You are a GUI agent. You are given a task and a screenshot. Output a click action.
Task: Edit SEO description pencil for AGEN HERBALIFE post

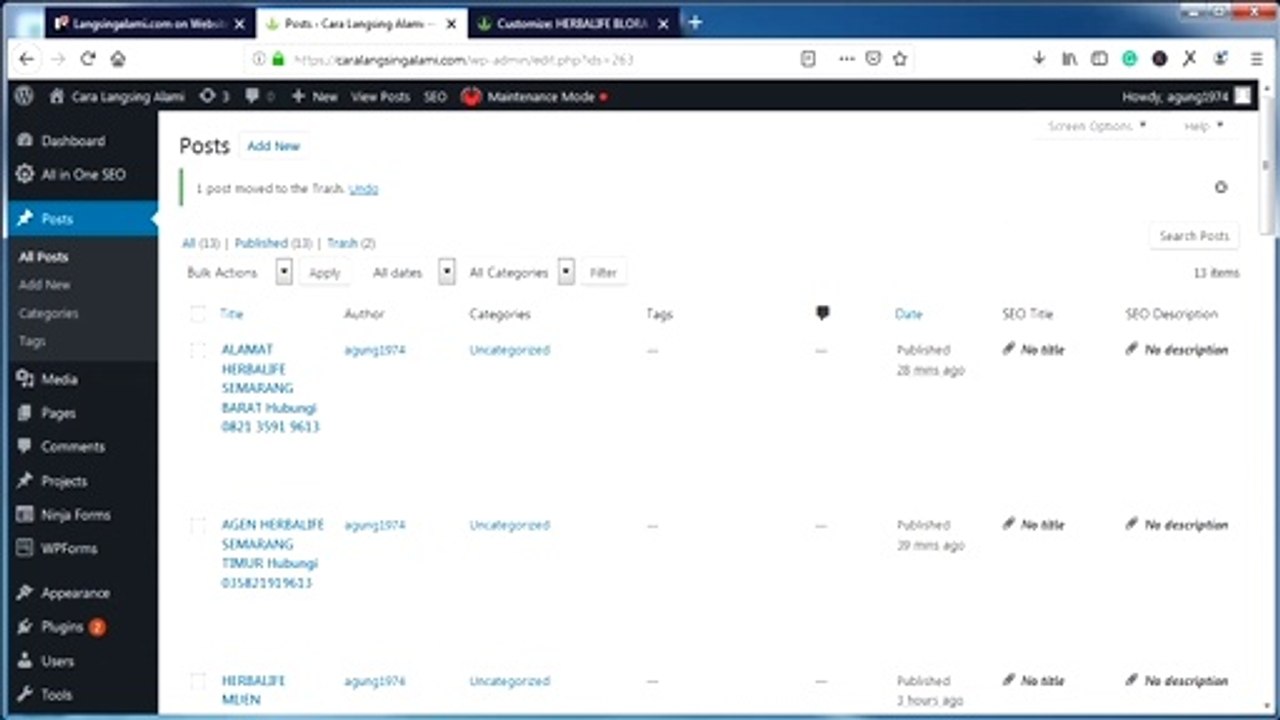coord(1132,524)
